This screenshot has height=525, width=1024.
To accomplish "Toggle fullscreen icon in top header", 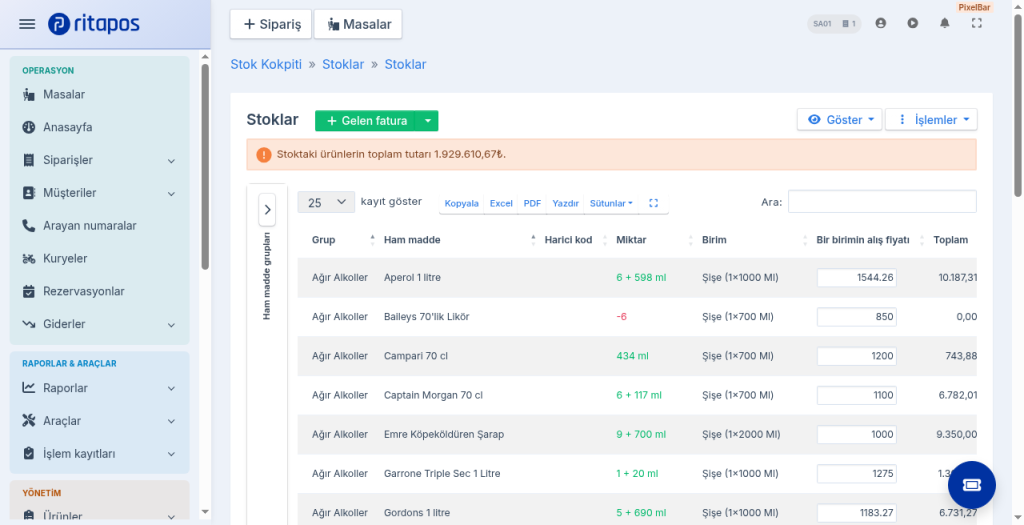I will click(x=976, y=24).
